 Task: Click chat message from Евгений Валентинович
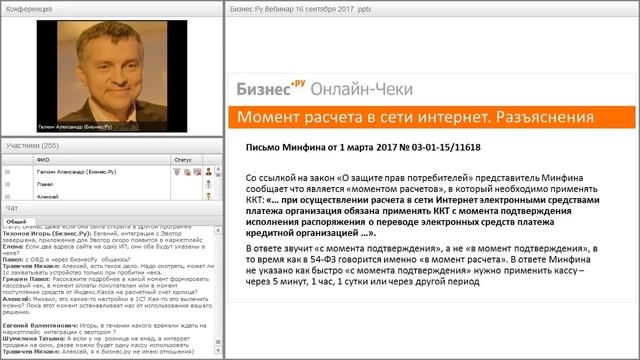coord(104,329)
